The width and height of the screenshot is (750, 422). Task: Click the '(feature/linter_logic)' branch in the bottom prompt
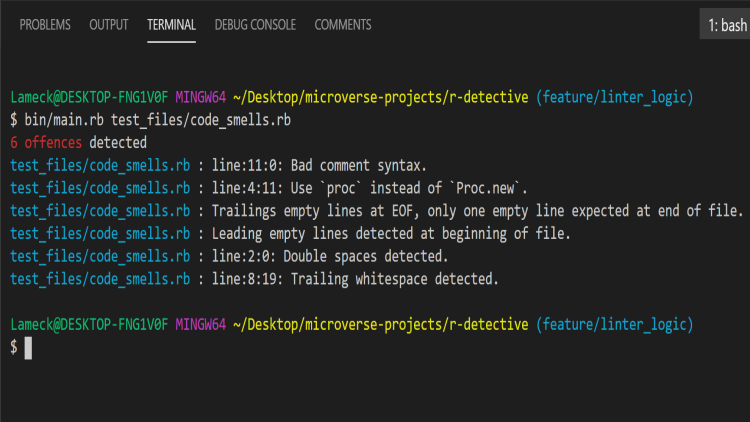[x=615, y=325]
